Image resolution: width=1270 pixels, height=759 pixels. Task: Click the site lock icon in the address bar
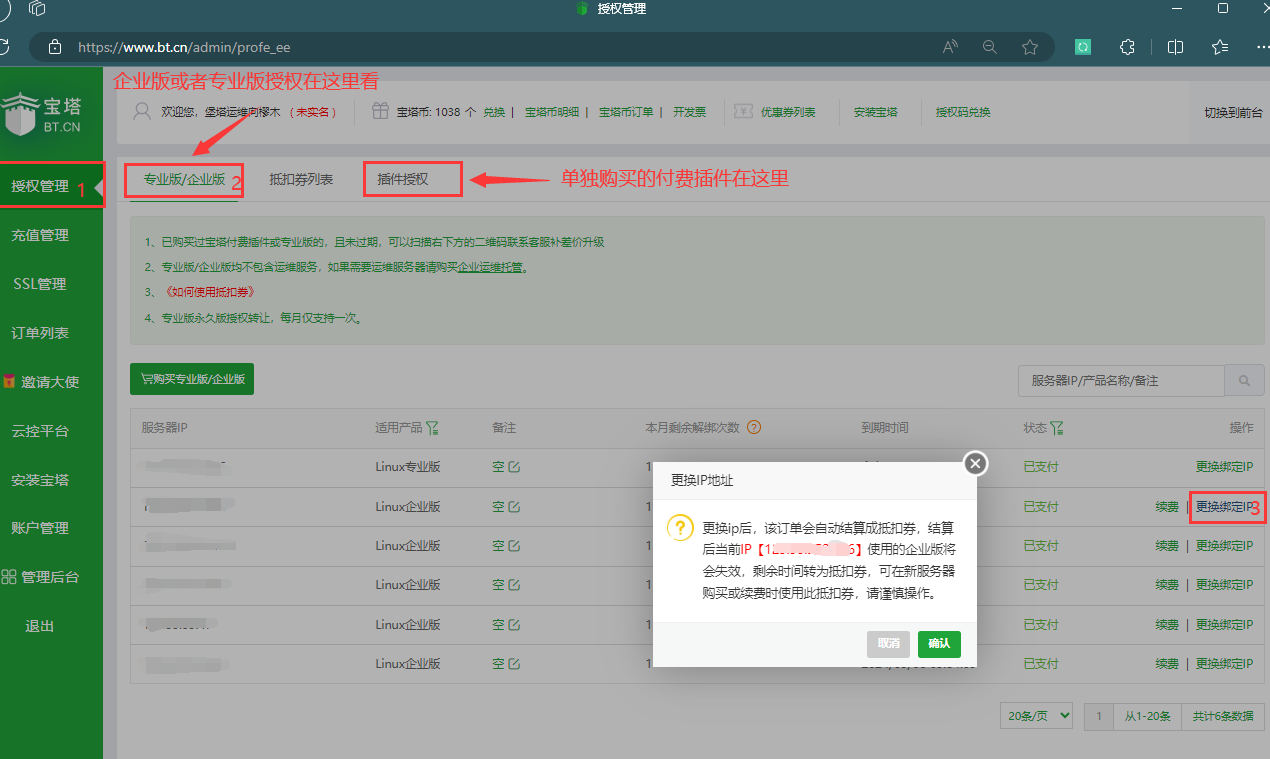[55, 46]
